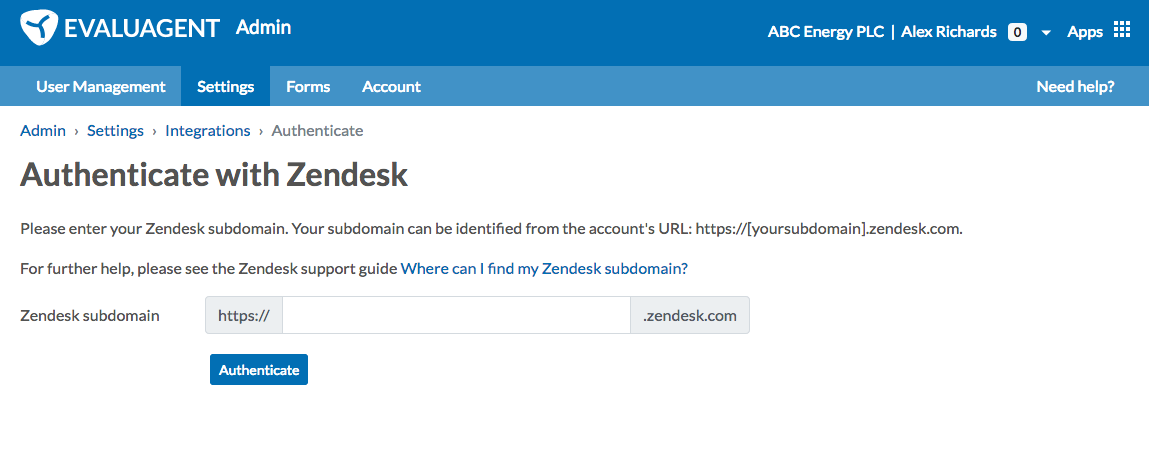Click the Alex Richards user name
Viewport: 1149px width, 459px height.
[949, 32]
